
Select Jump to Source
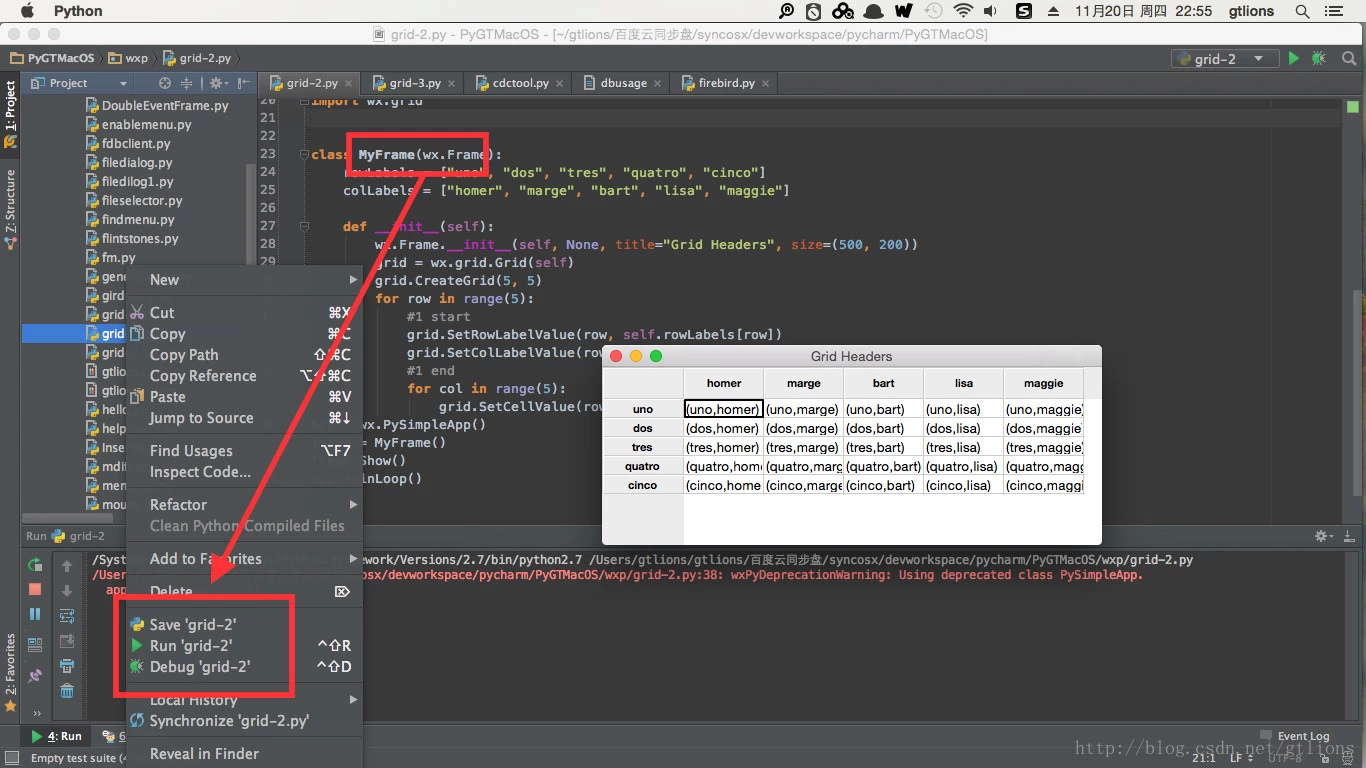click(x=242, y=418)
